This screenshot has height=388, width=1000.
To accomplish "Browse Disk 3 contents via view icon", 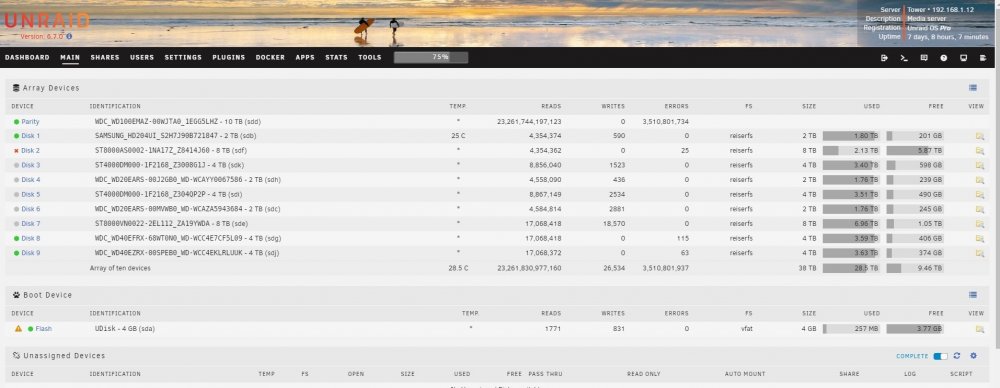I will [x=980, y=165].
